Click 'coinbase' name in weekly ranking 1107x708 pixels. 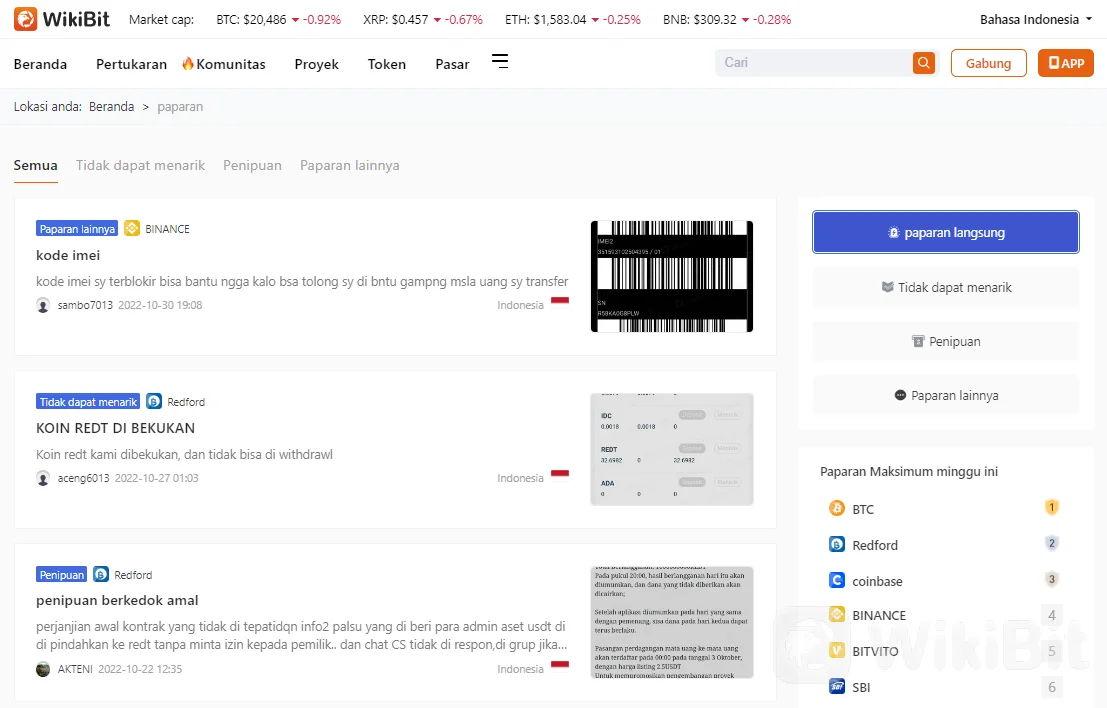877,581
